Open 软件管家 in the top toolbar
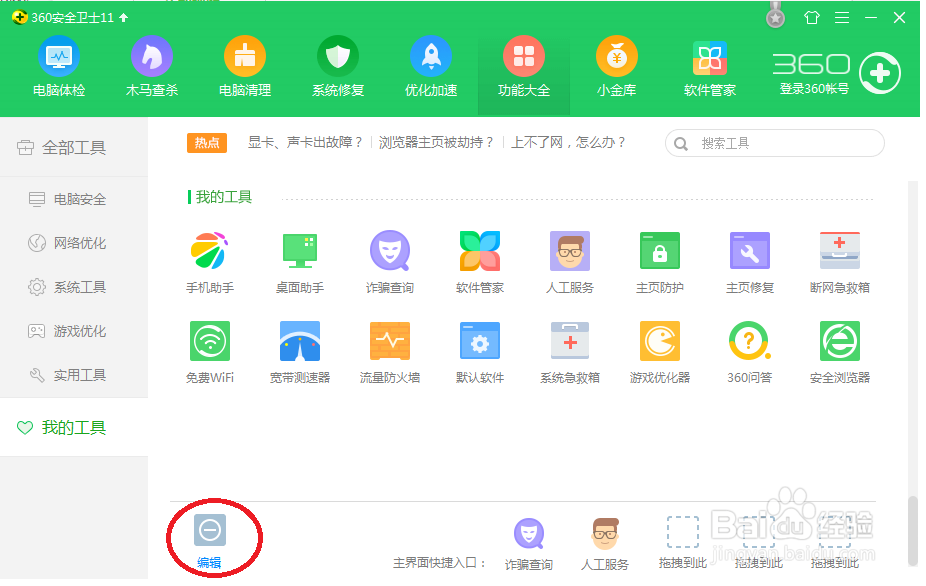Image resolution: width=926 pixels, height=586 pixels. pyautogui.click(x=710, y=67)
